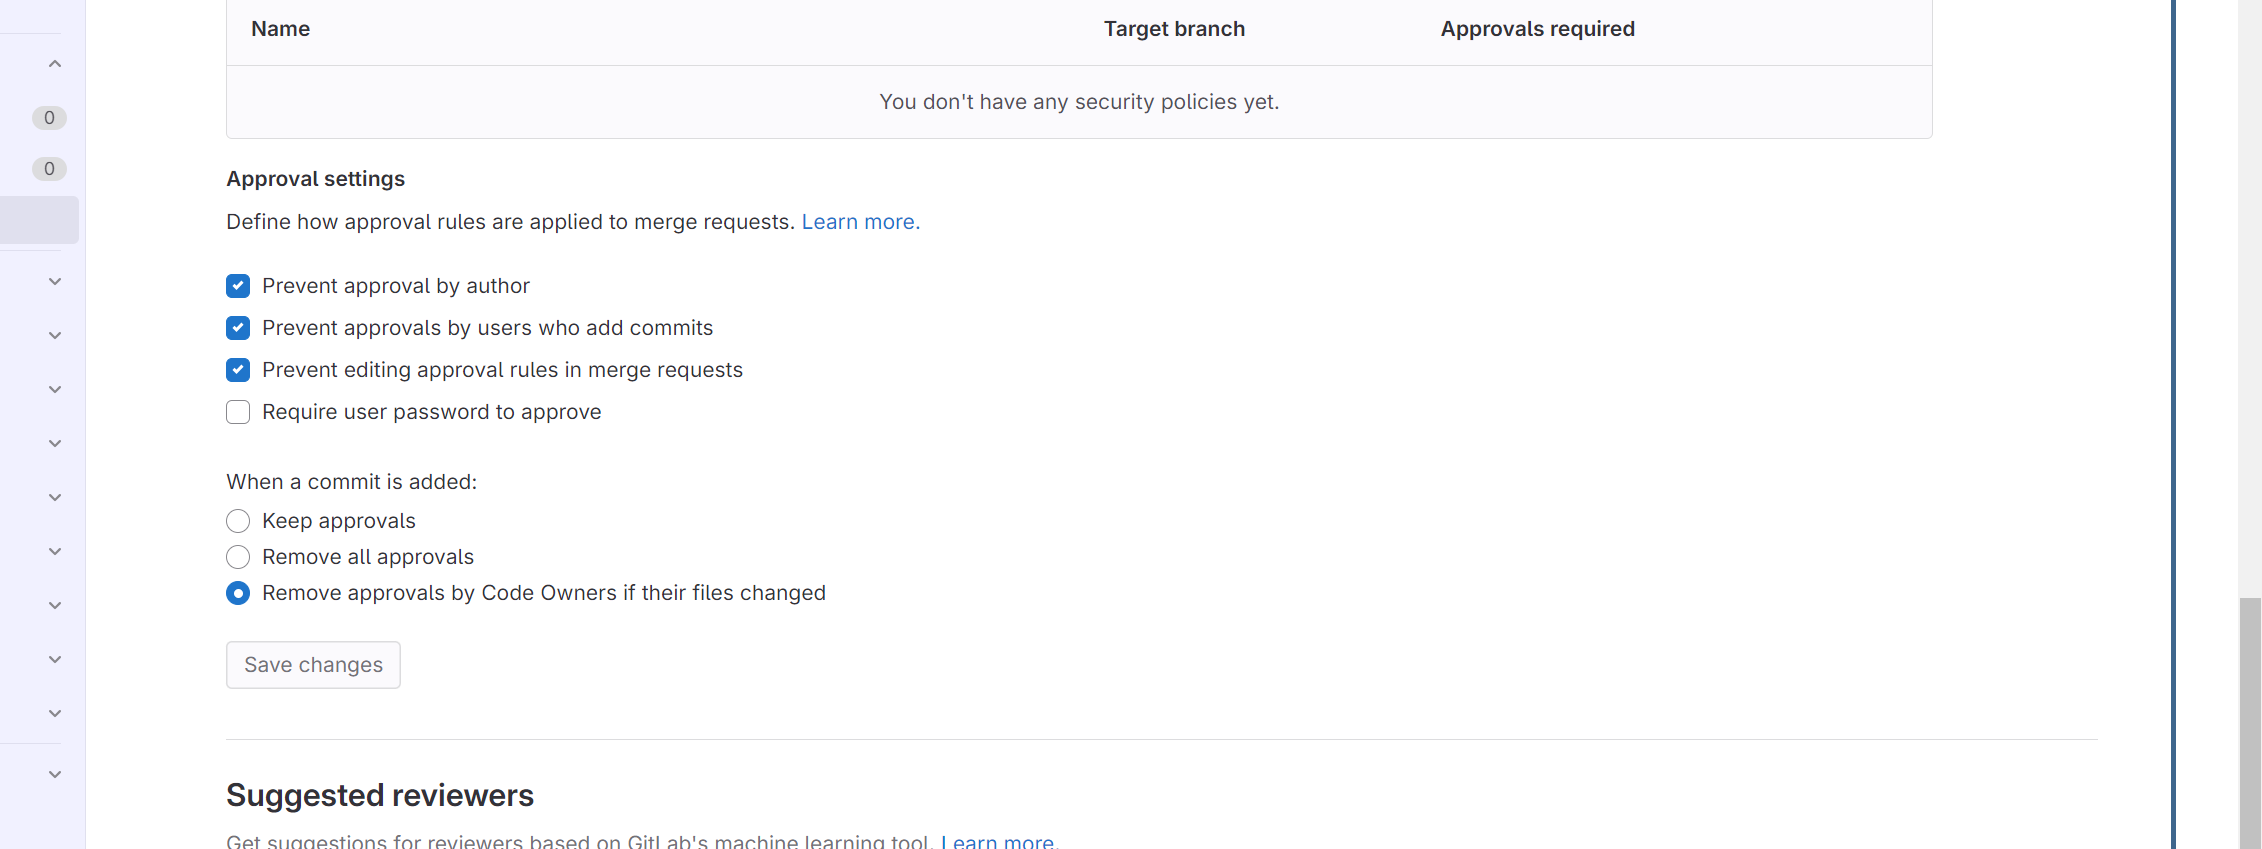Viewport: 2262px width, 849px height.
Task: Click the upper "0" count badge in sidebar
Action: click(49, 118)
